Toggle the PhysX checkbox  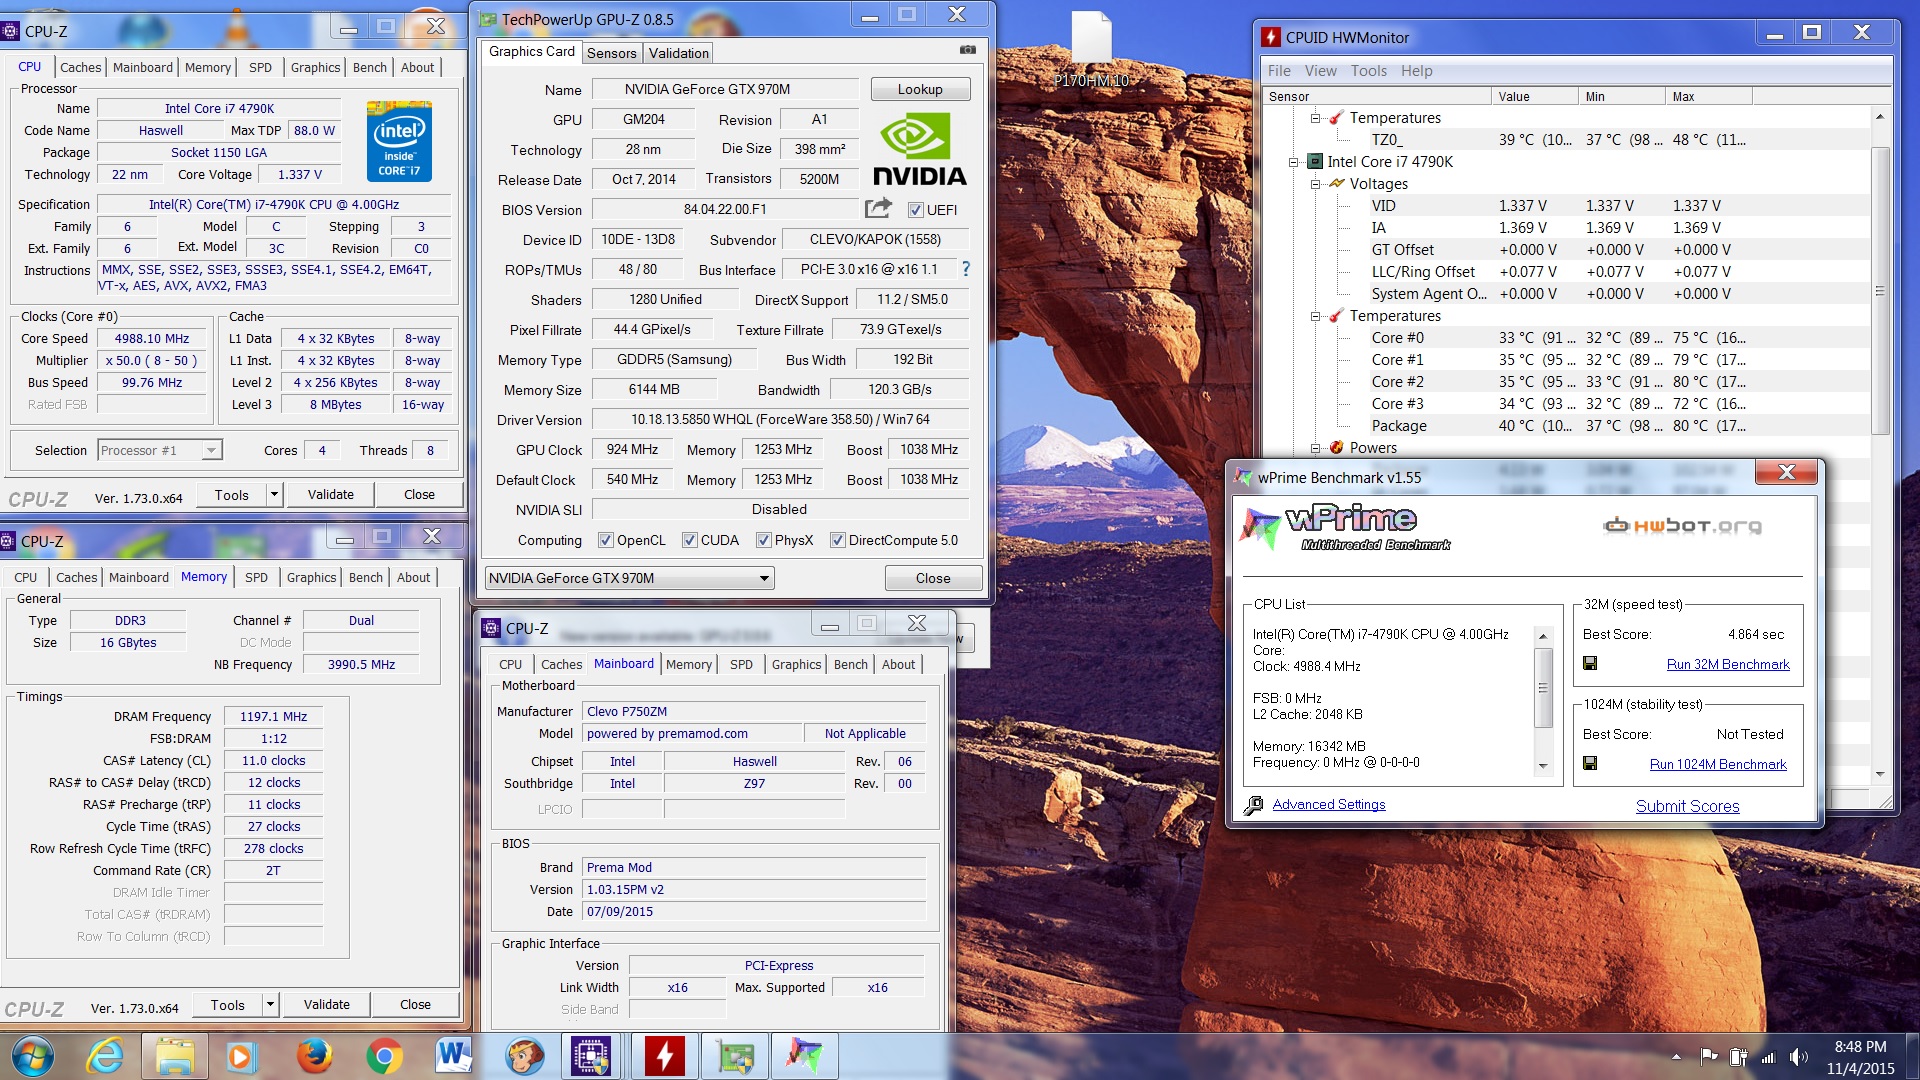[763, 540]
